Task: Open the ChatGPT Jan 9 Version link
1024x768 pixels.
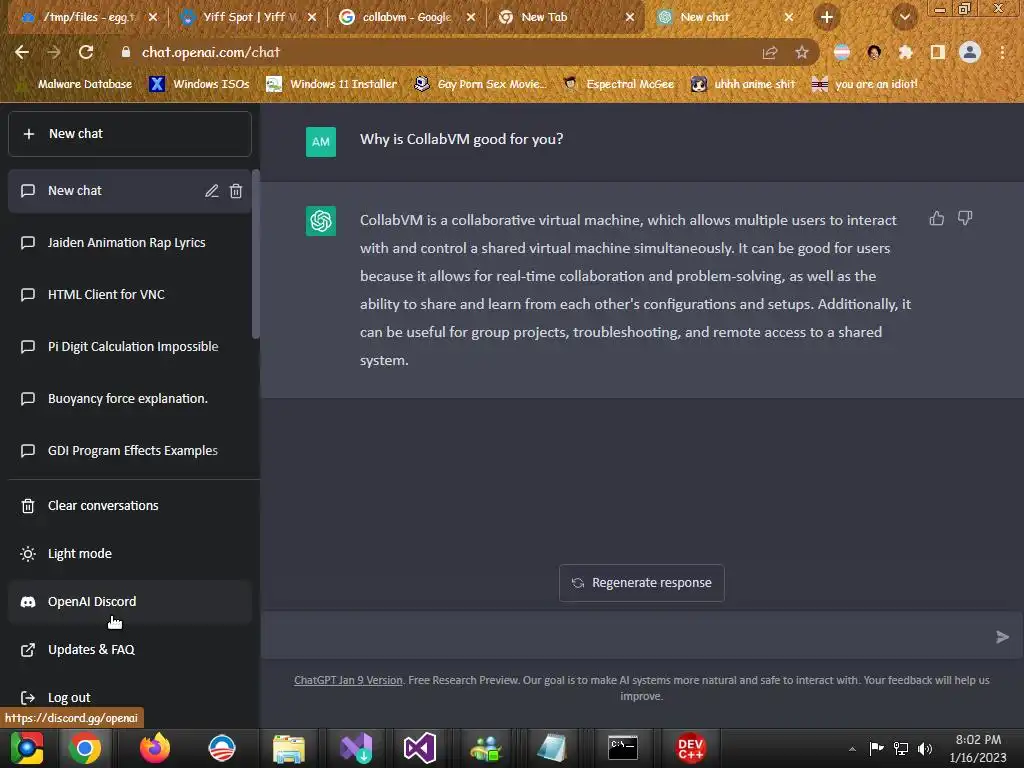Action: 348,680
